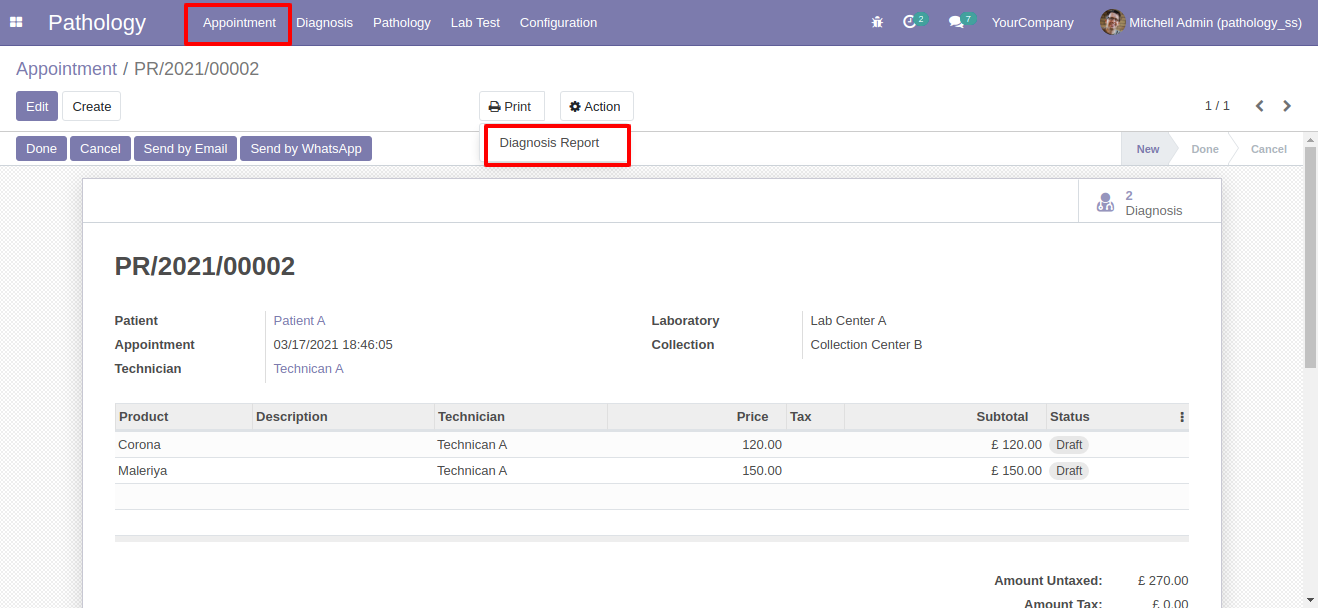
Task: Open the activities clock icon
Action: point(909,22)
